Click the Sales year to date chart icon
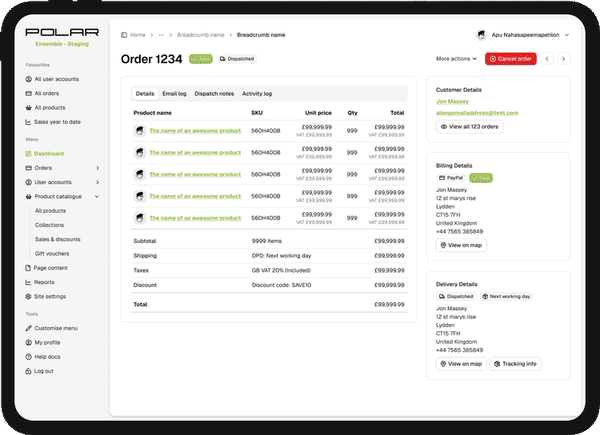 point(28,122)
